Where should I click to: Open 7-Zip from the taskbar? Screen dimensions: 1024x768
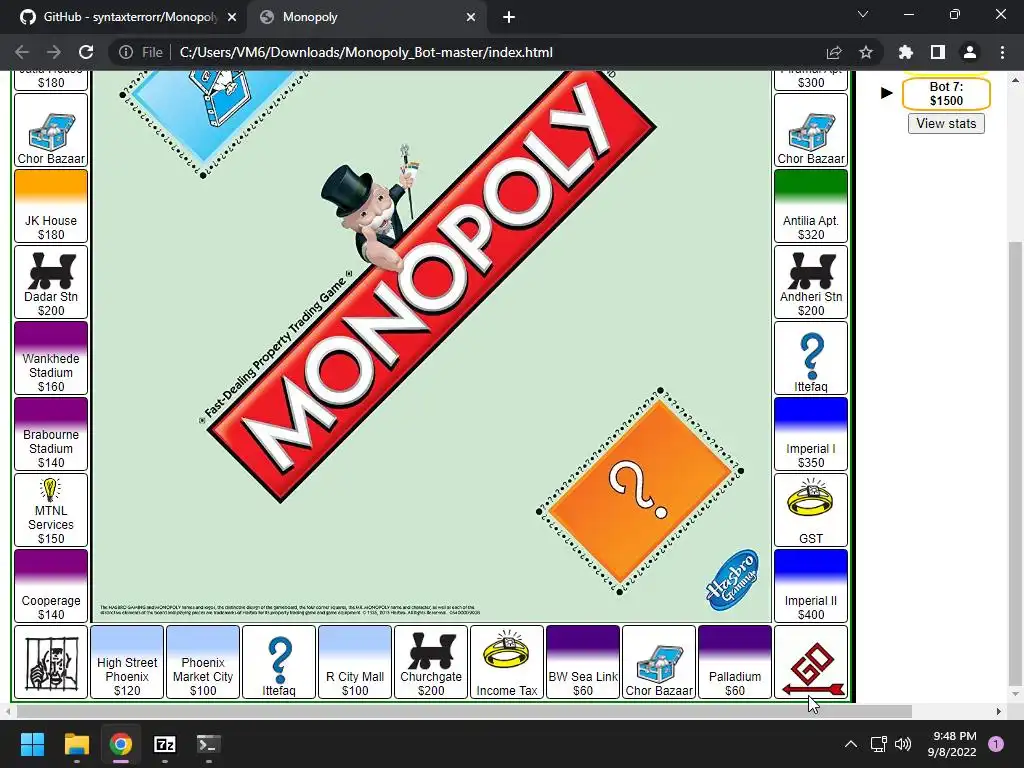(x=165, y=744)
